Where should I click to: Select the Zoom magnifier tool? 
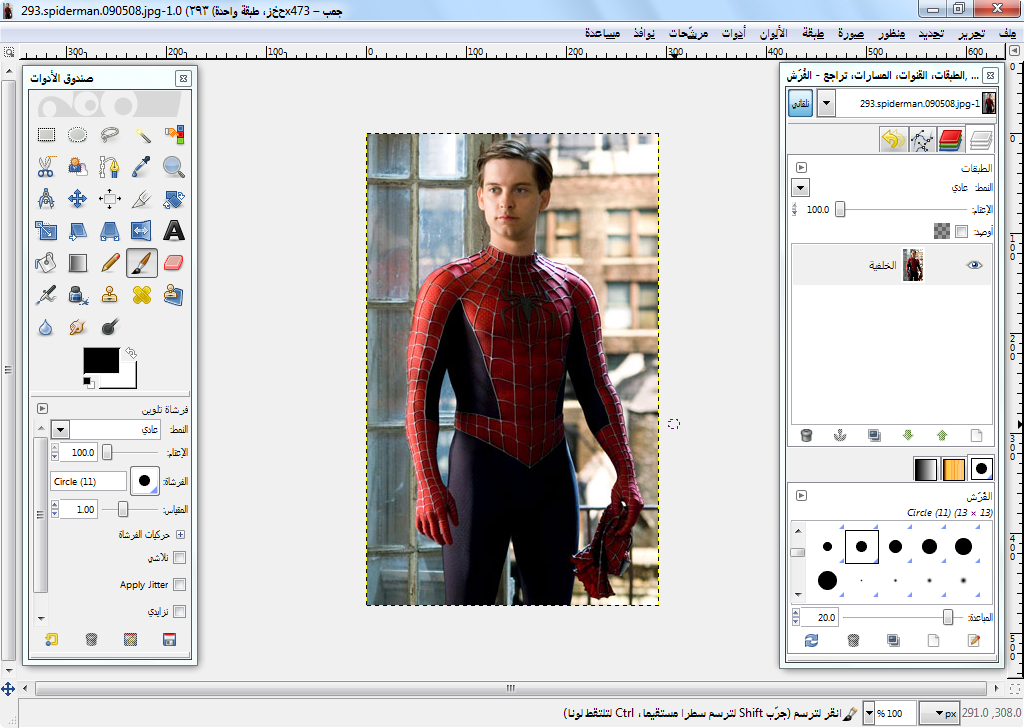coord(174,166)
